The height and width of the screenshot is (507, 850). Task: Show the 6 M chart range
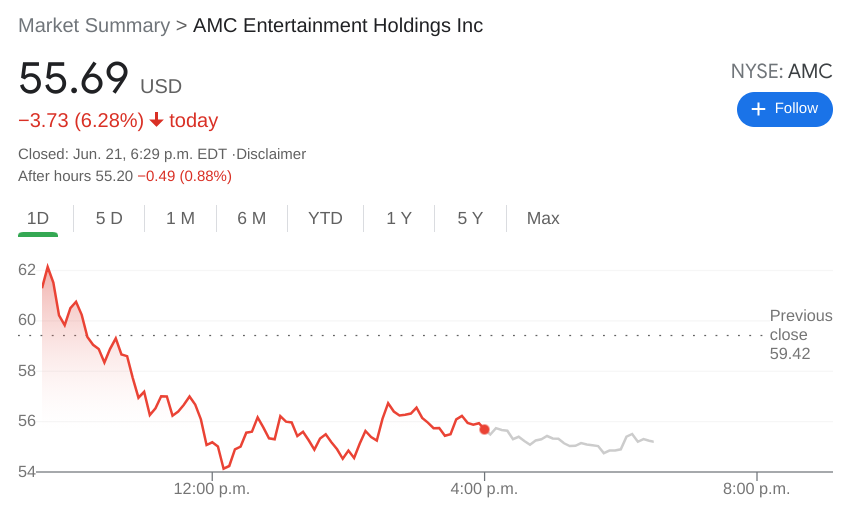pyautogui.click(x=251, y=218)
